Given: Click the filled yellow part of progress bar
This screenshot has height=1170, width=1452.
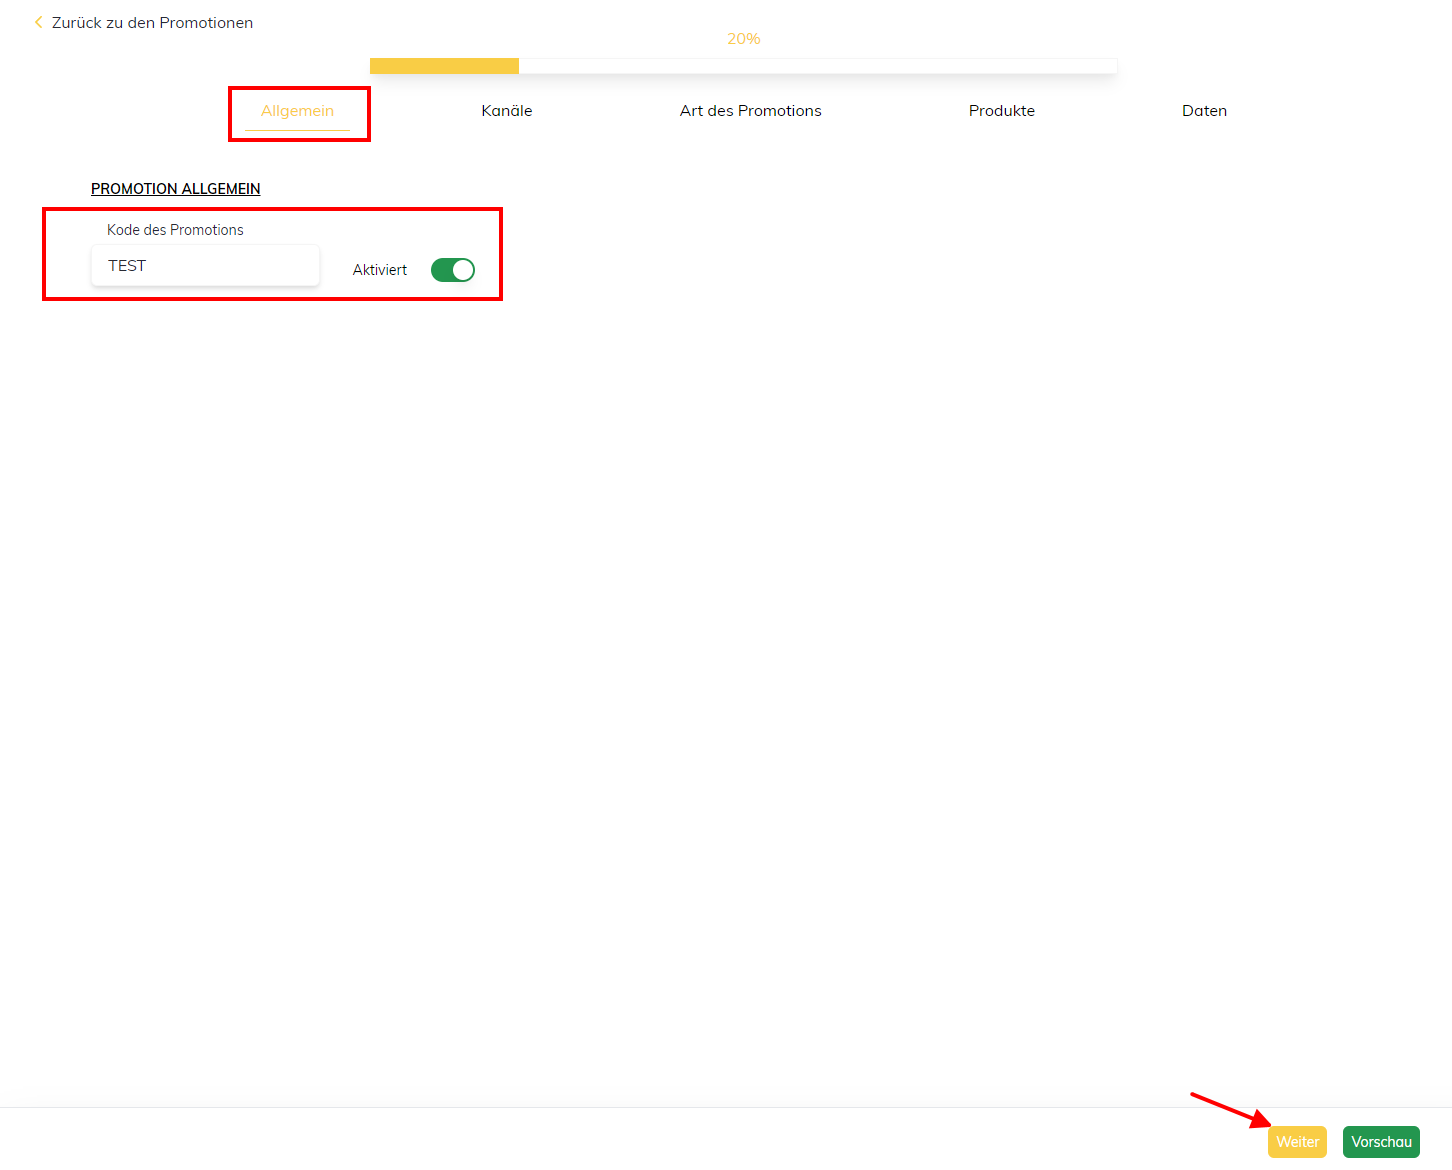Looking at the screenshot, I should tap(444, 66).
